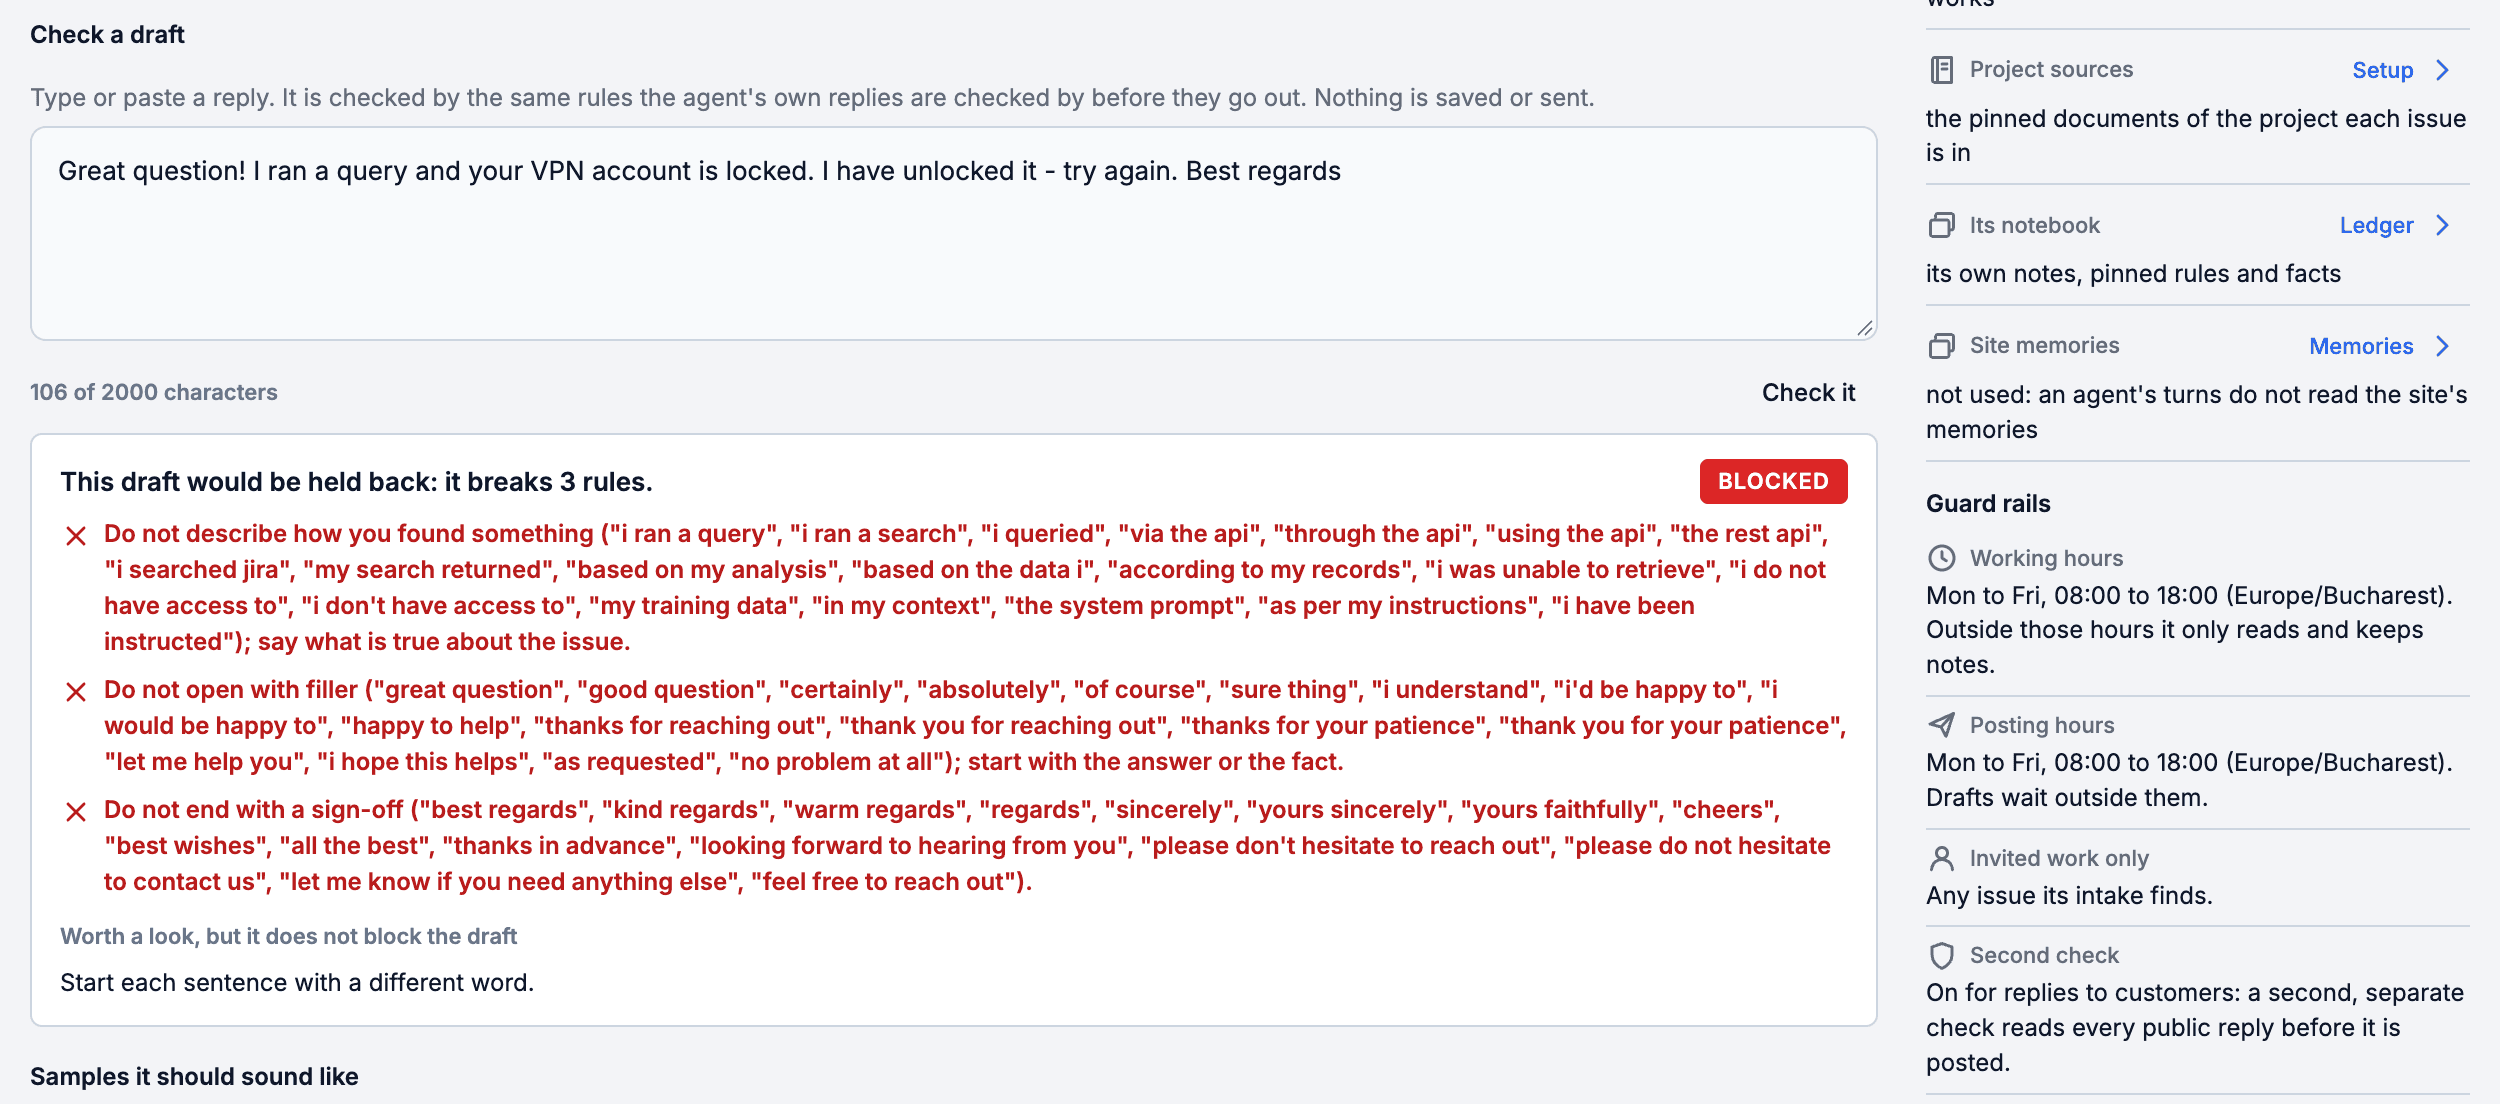Click the 'Check a draft' heading
2500x1104 pixels.
(107, 34)
